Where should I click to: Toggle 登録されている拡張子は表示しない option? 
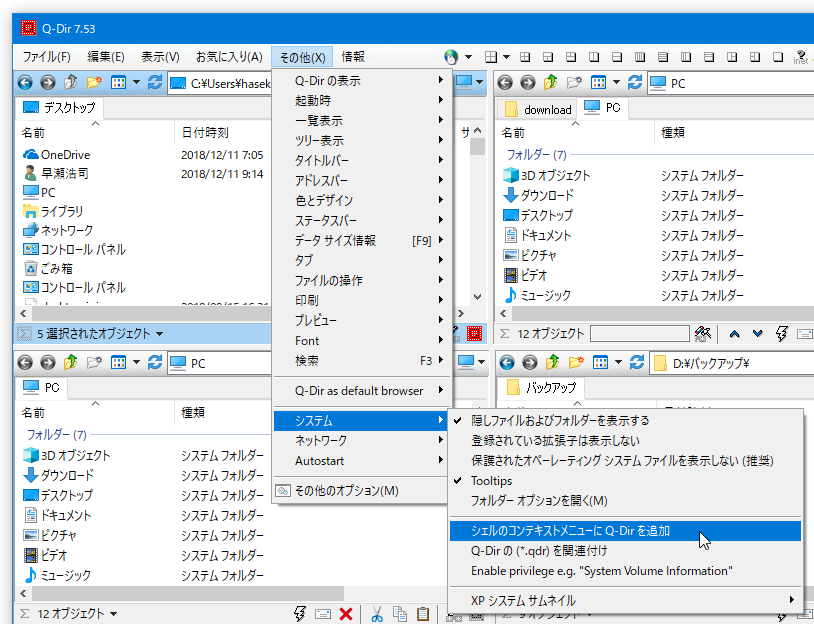point(625,441)
